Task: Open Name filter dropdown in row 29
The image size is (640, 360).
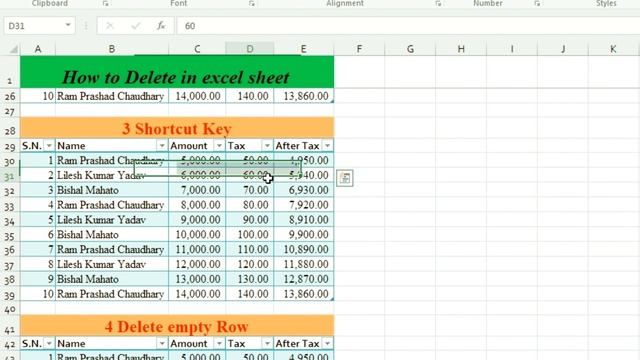Action: [x=162, y=146]
